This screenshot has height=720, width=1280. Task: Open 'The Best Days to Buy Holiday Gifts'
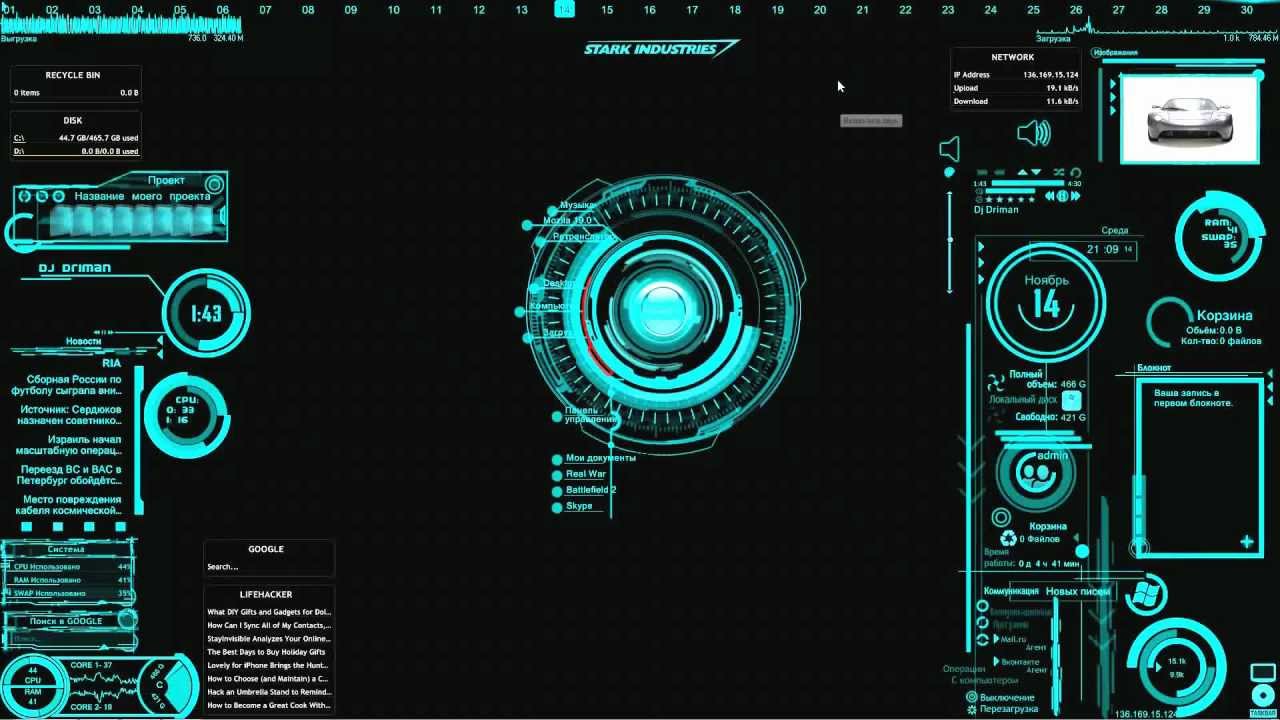click(x=266, y=652)
